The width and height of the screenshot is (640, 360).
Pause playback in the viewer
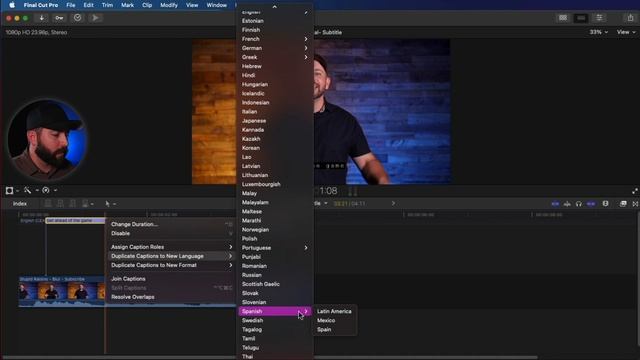(x=353, y=191)
